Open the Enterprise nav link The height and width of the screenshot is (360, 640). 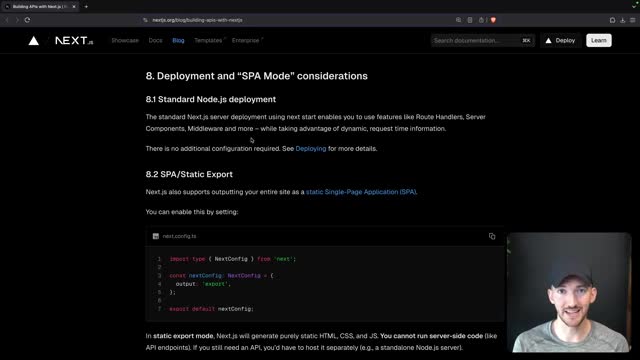[x=247, y=40]
